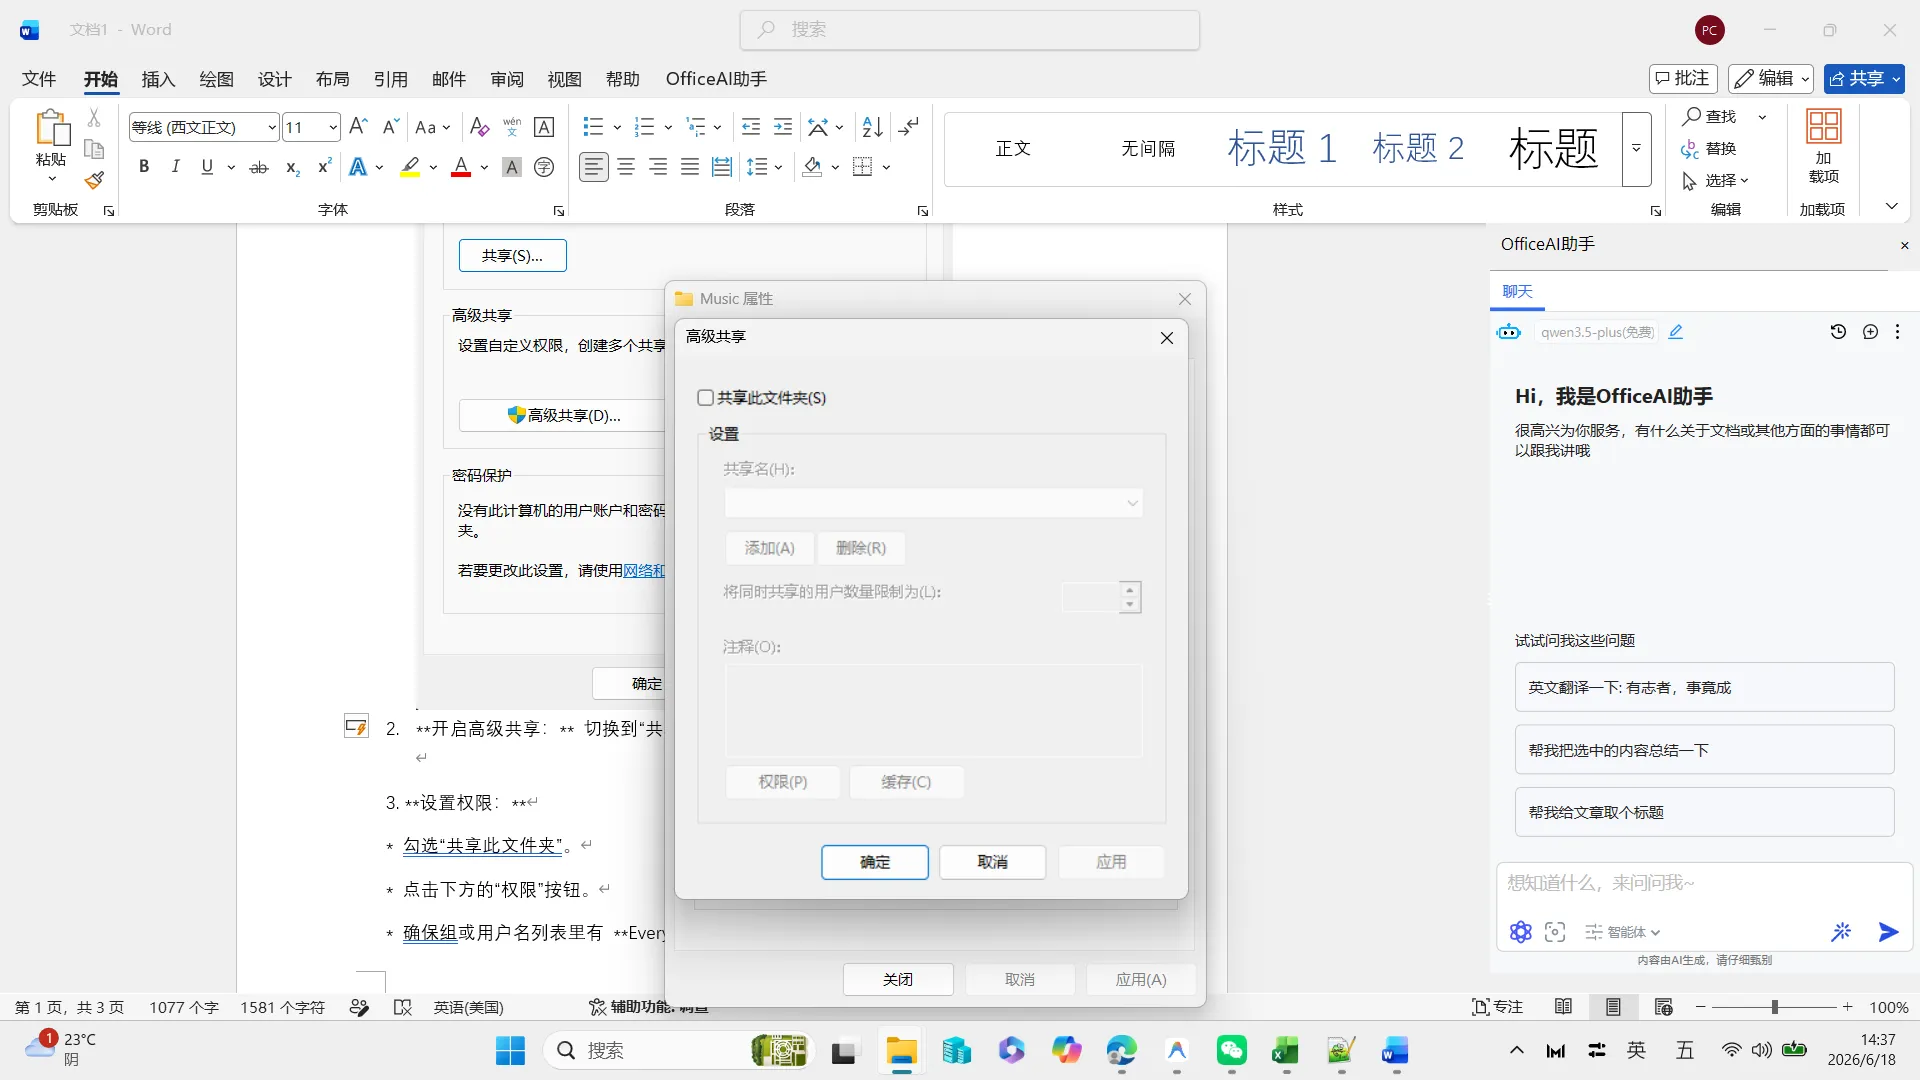
Task: Send message with blue arrow icon
Action: click(x=1888, y=932)
